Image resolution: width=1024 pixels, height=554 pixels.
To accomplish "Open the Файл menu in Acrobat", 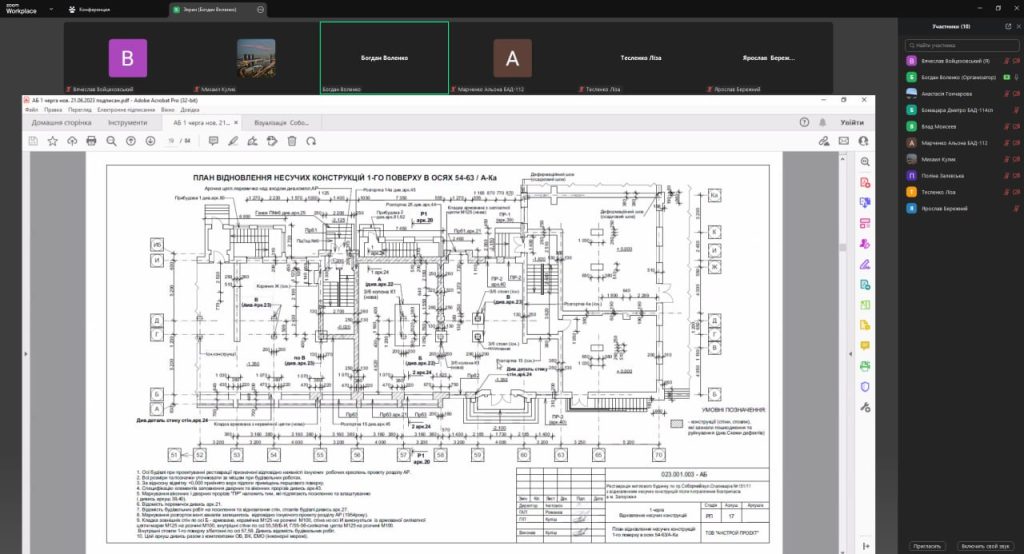I will coord(30,109).
